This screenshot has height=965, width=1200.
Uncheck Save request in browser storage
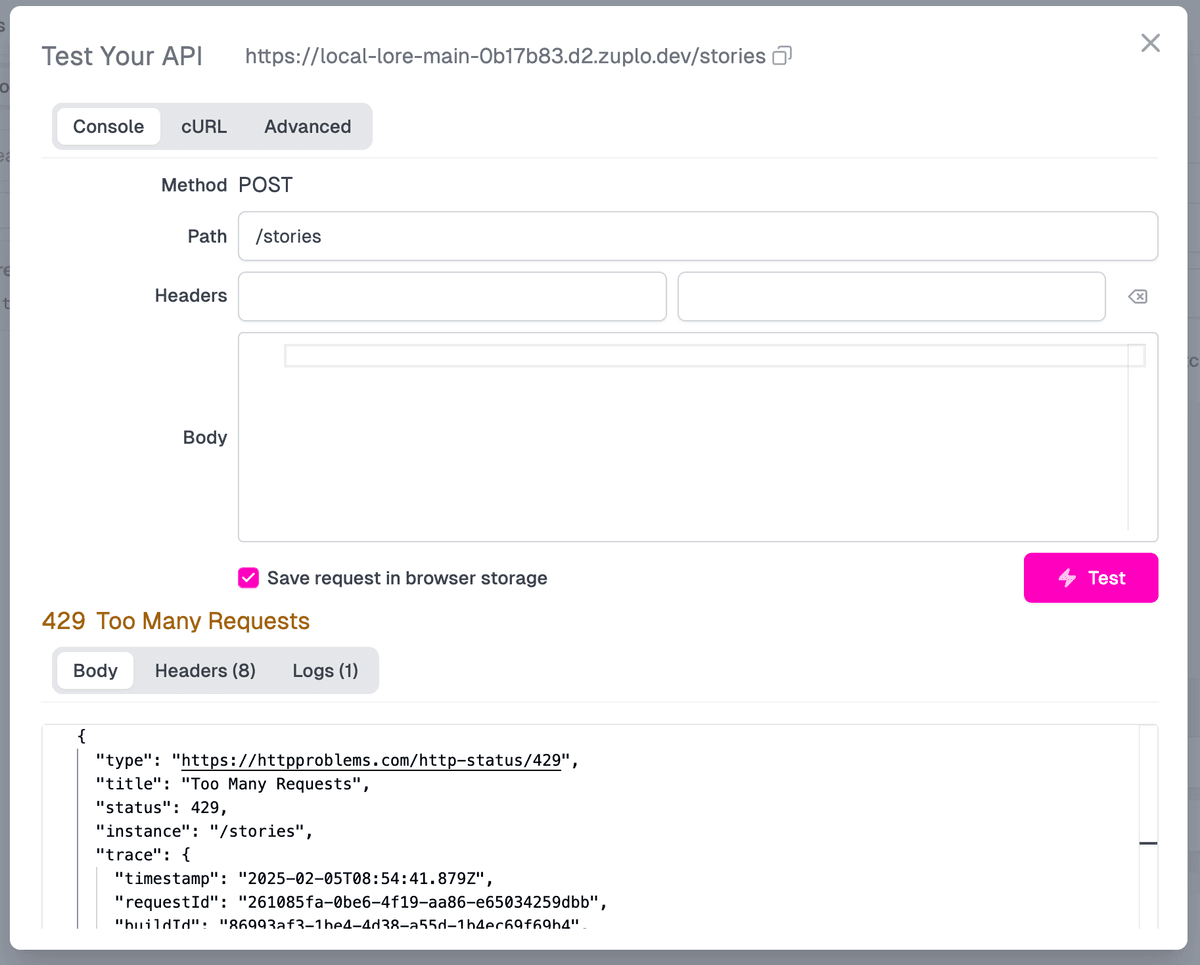248,578
